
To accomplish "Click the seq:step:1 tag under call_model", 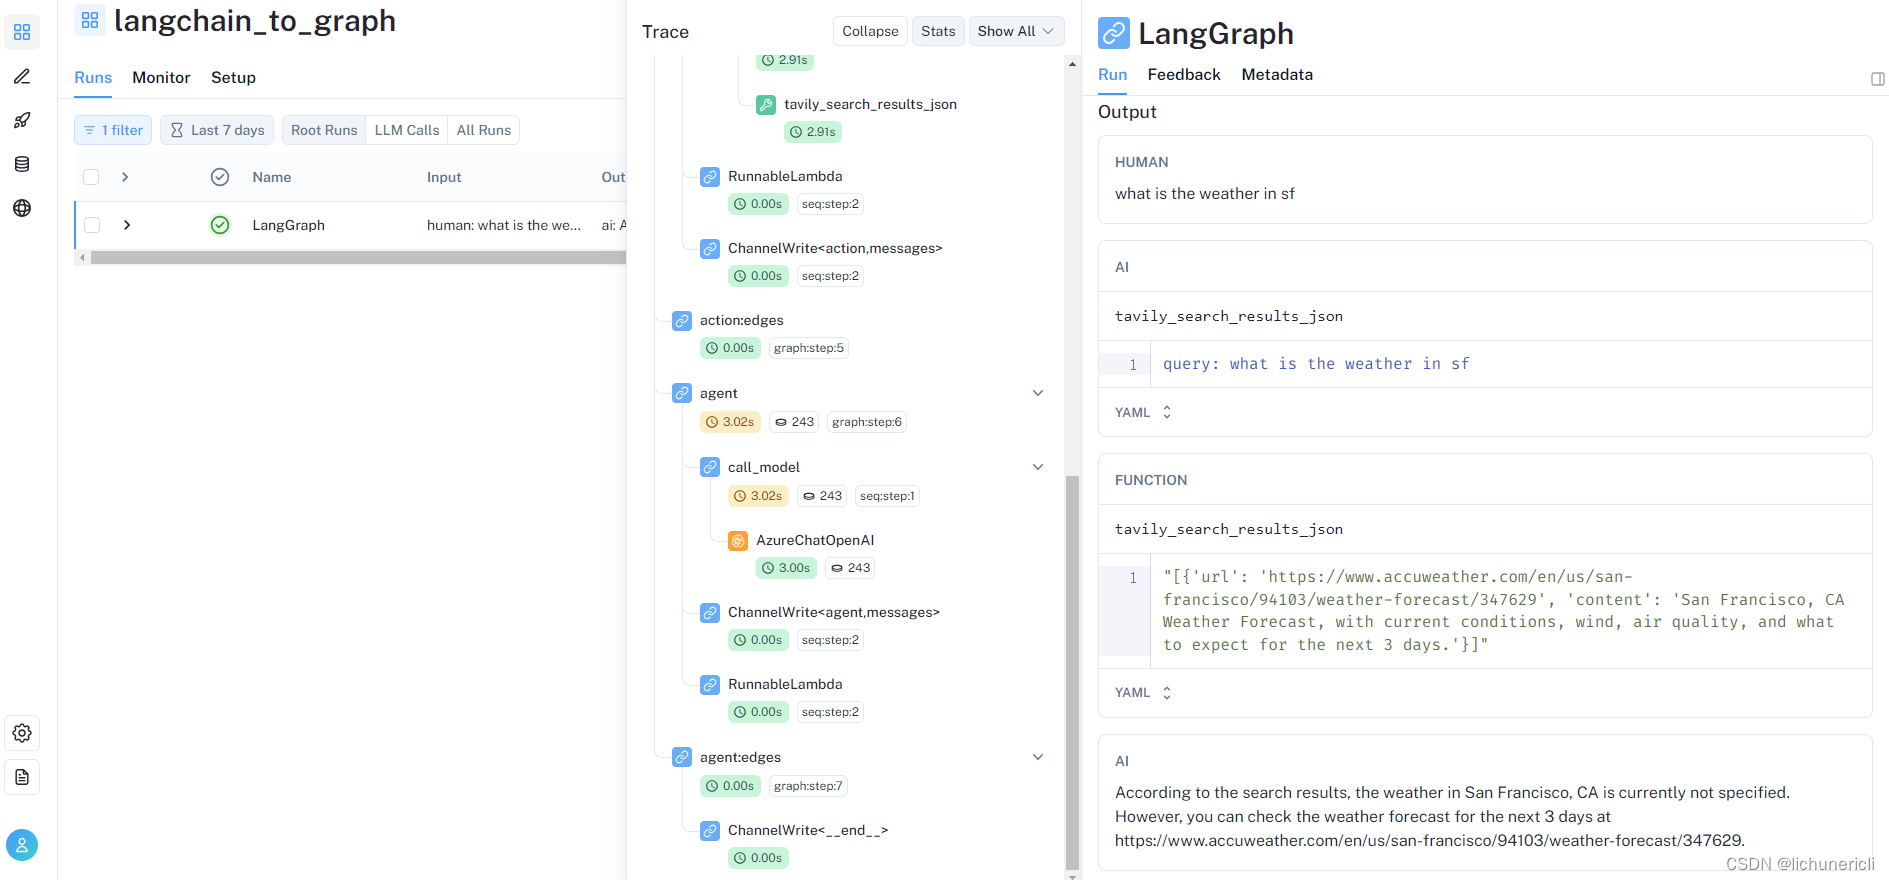I will 887,496.
